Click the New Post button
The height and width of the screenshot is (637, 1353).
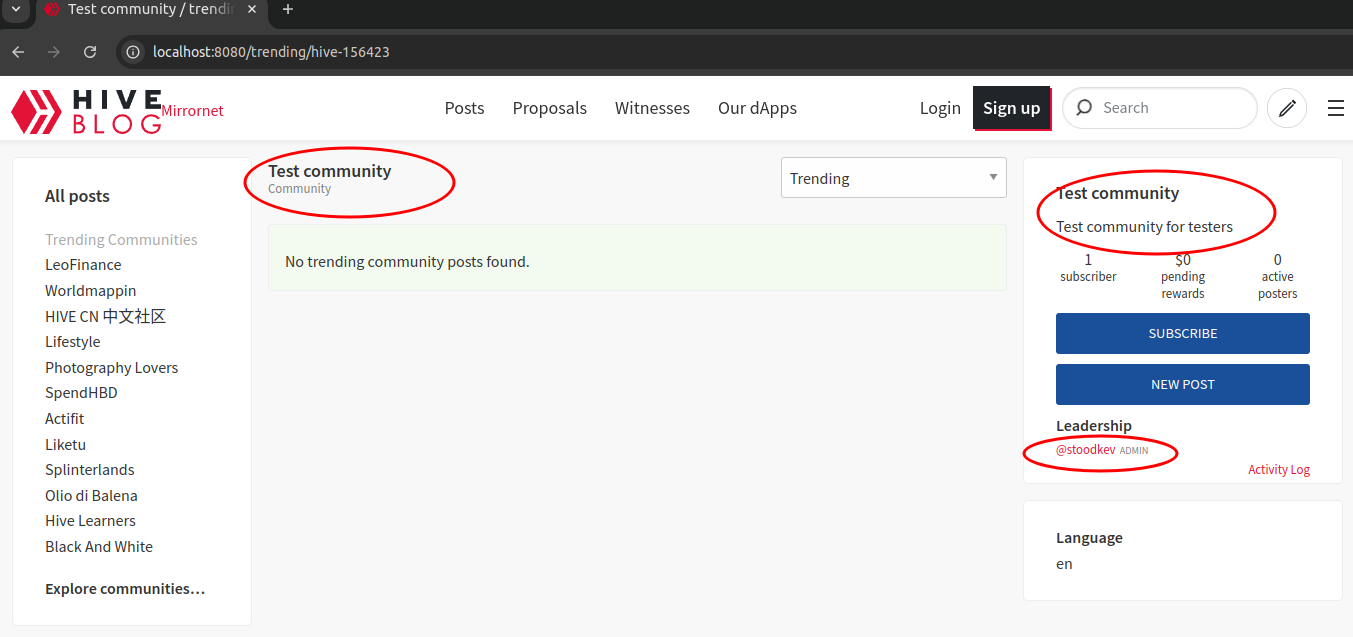[x=1182, y=384]
